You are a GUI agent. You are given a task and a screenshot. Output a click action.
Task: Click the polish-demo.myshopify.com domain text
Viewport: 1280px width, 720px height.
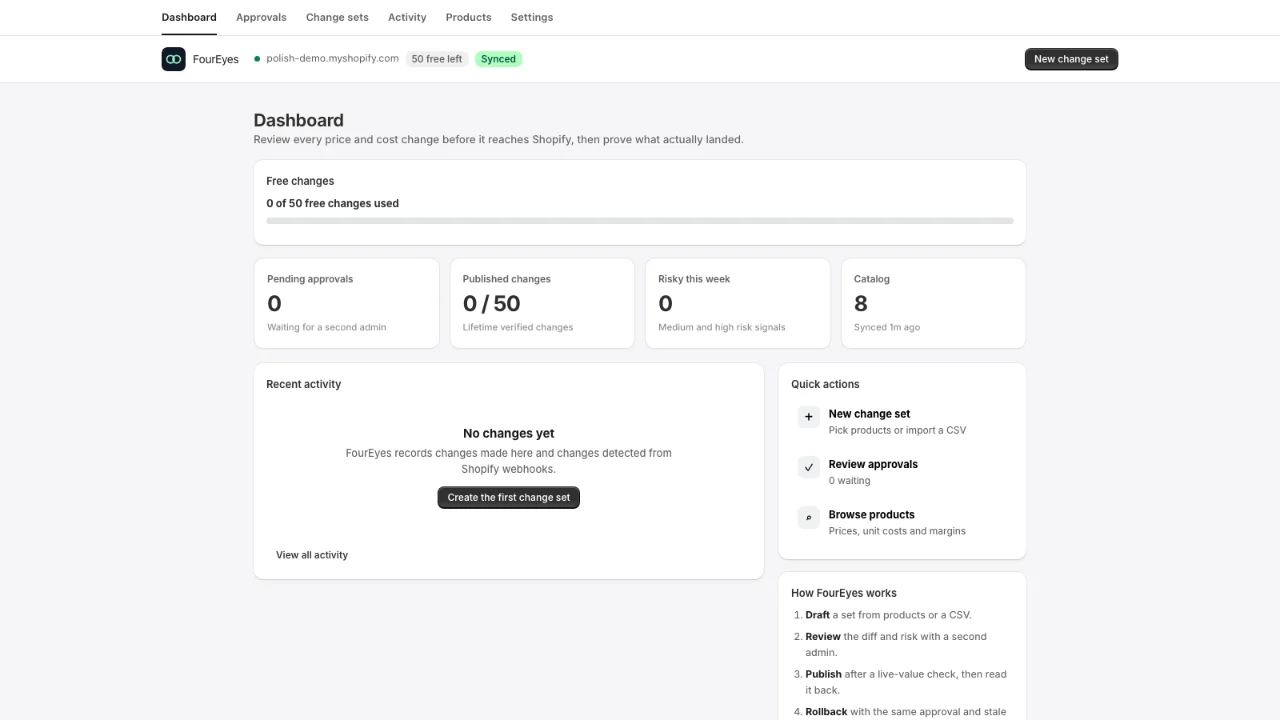(333, 59)
